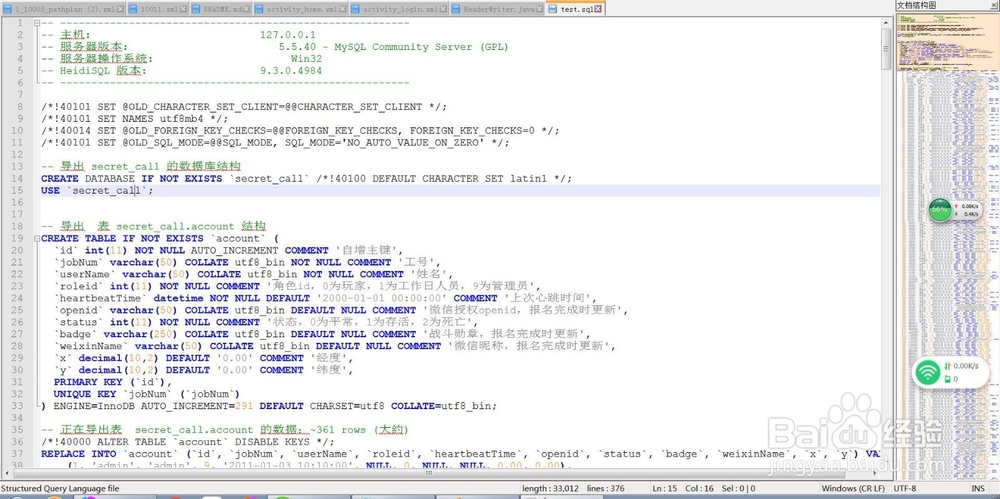The height and width of the screenshot is (499, 1000).
Task: Select the test.sql tab
Action: (575, 10)
